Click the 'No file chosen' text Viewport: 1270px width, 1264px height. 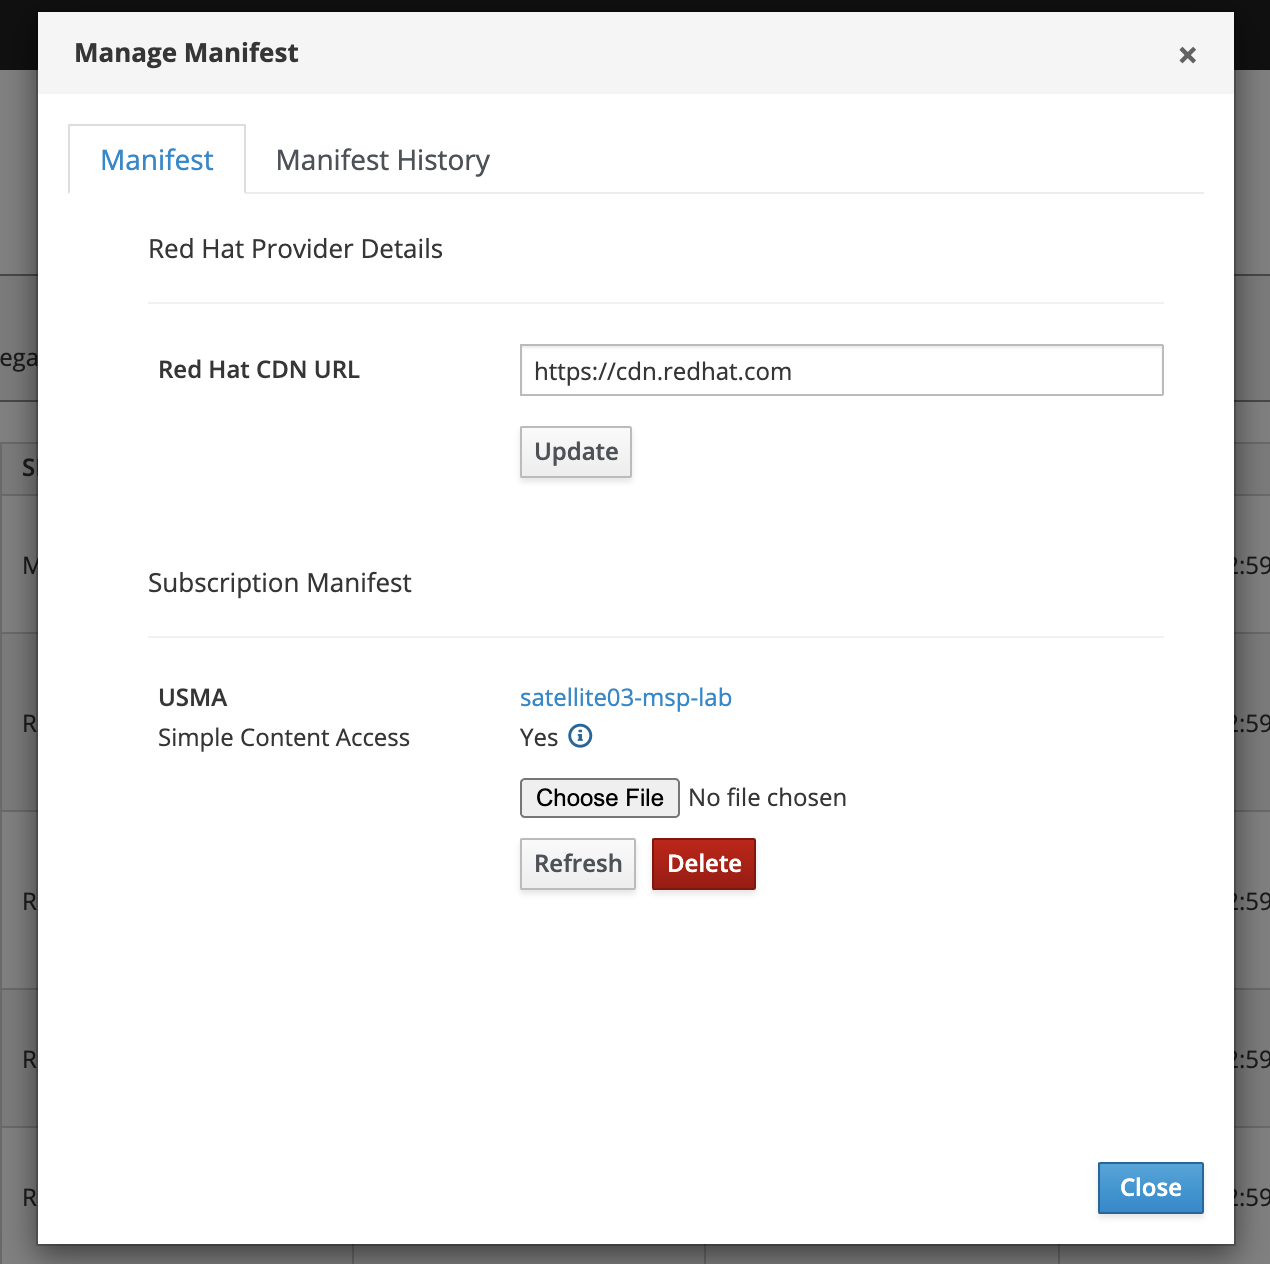[x=767, y=798]
